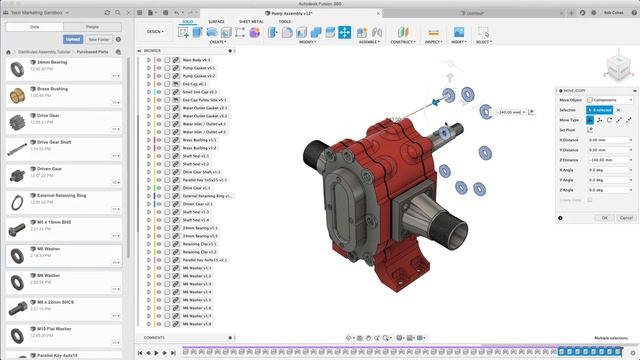
Task: Open the Assemble dropdown menu
Action: point(369,42)
